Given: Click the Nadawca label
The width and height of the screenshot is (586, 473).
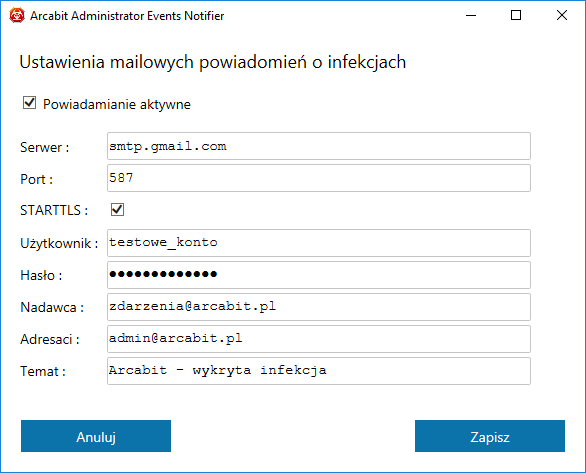Looking at the screenshot, I should (52, 307).
